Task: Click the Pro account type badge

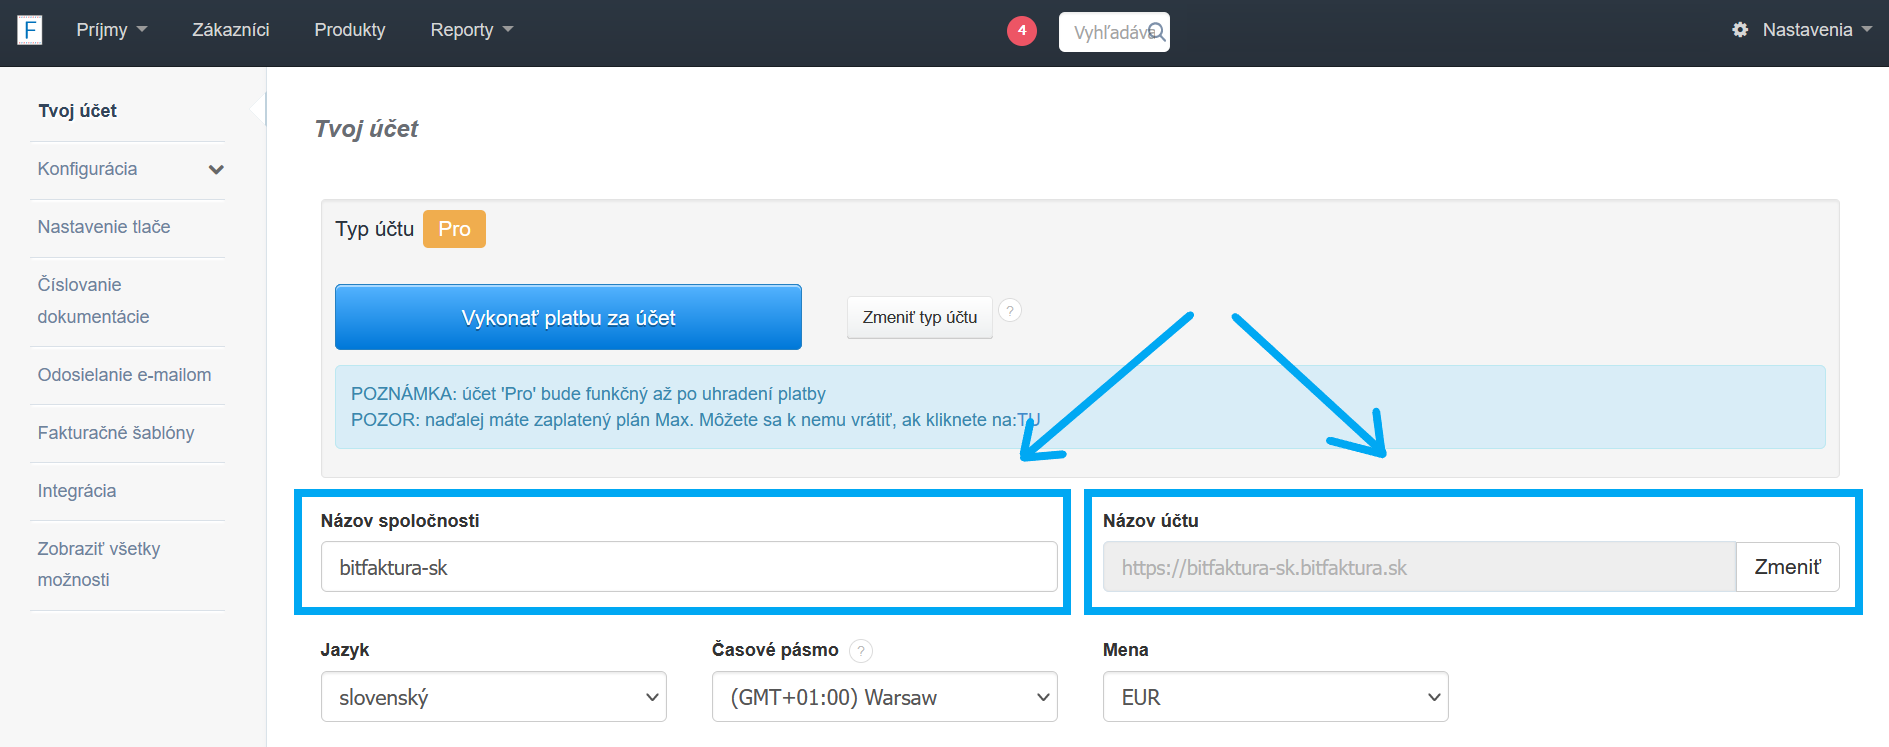Action: [x=454, y=229]
